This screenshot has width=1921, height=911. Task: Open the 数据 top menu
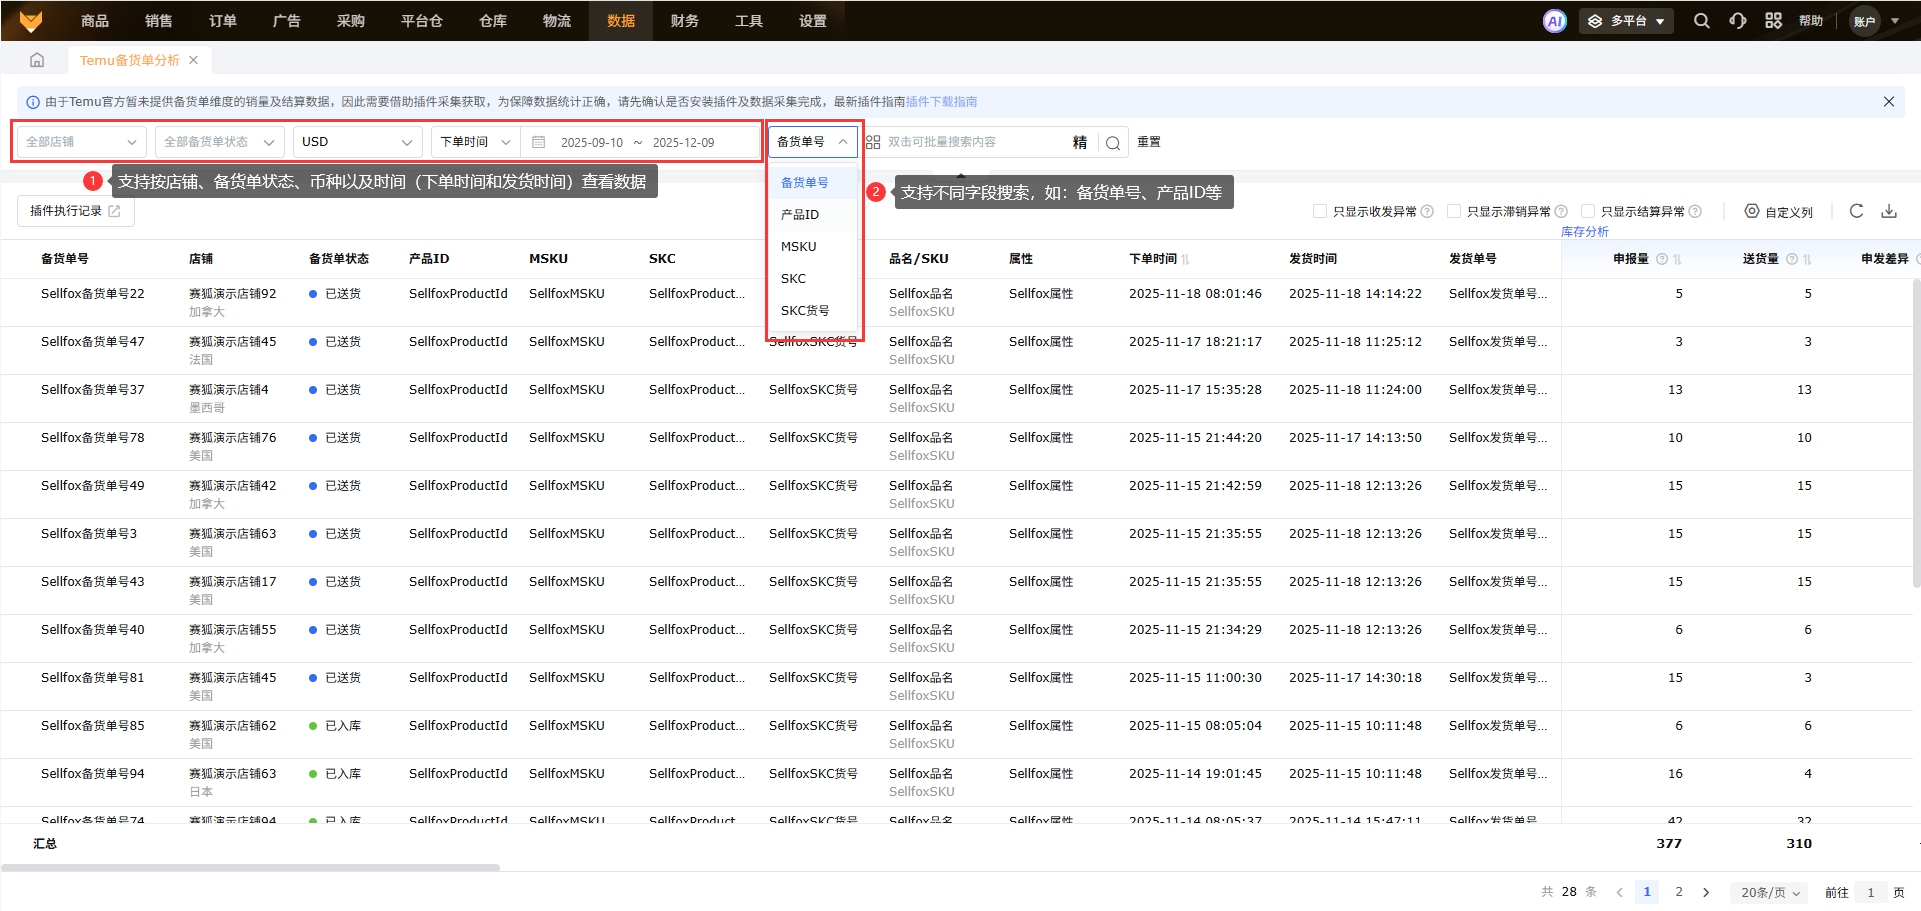(x=621, y=21)
